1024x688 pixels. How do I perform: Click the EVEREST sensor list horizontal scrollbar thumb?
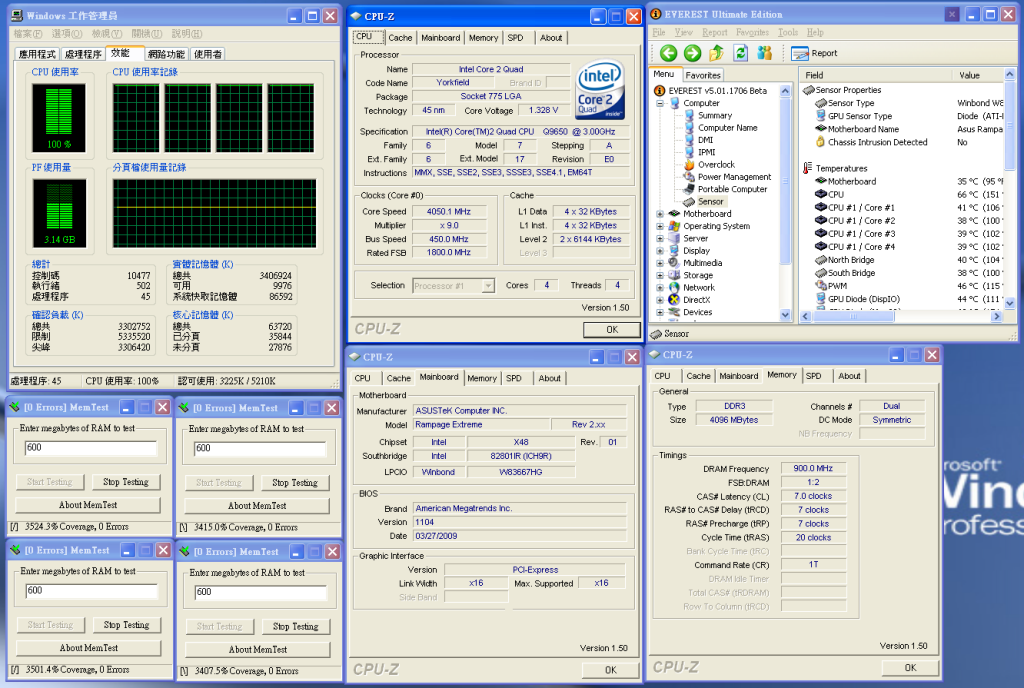tap(853, 317)
